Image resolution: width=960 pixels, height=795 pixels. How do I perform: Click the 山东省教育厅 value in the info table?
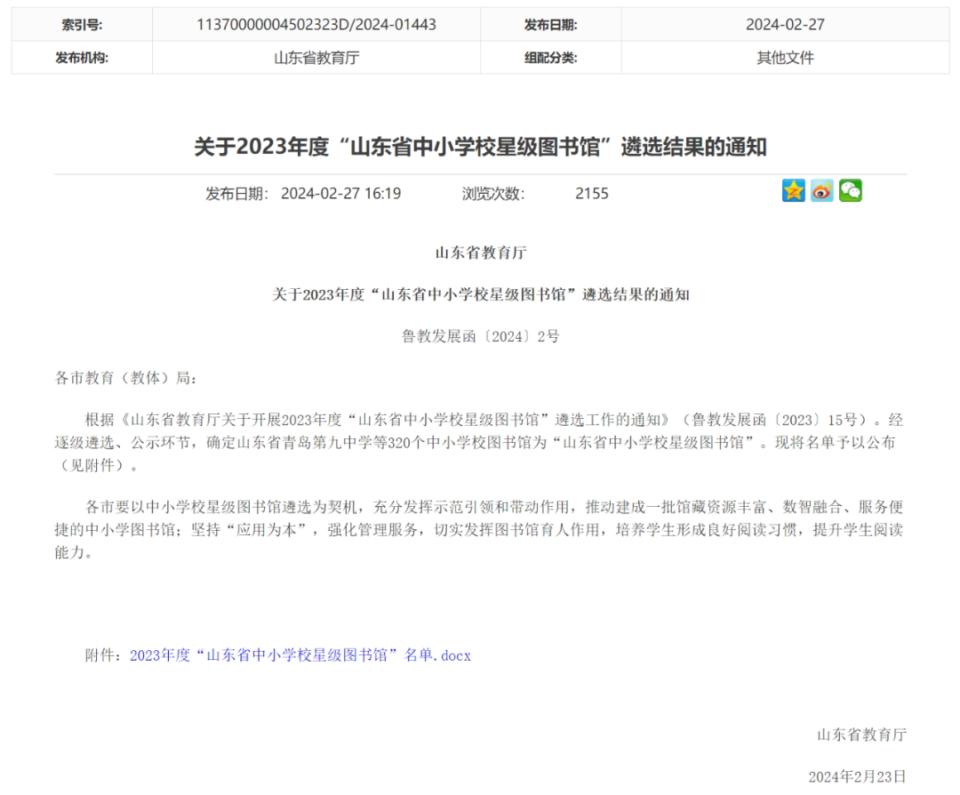pos(317,58)
